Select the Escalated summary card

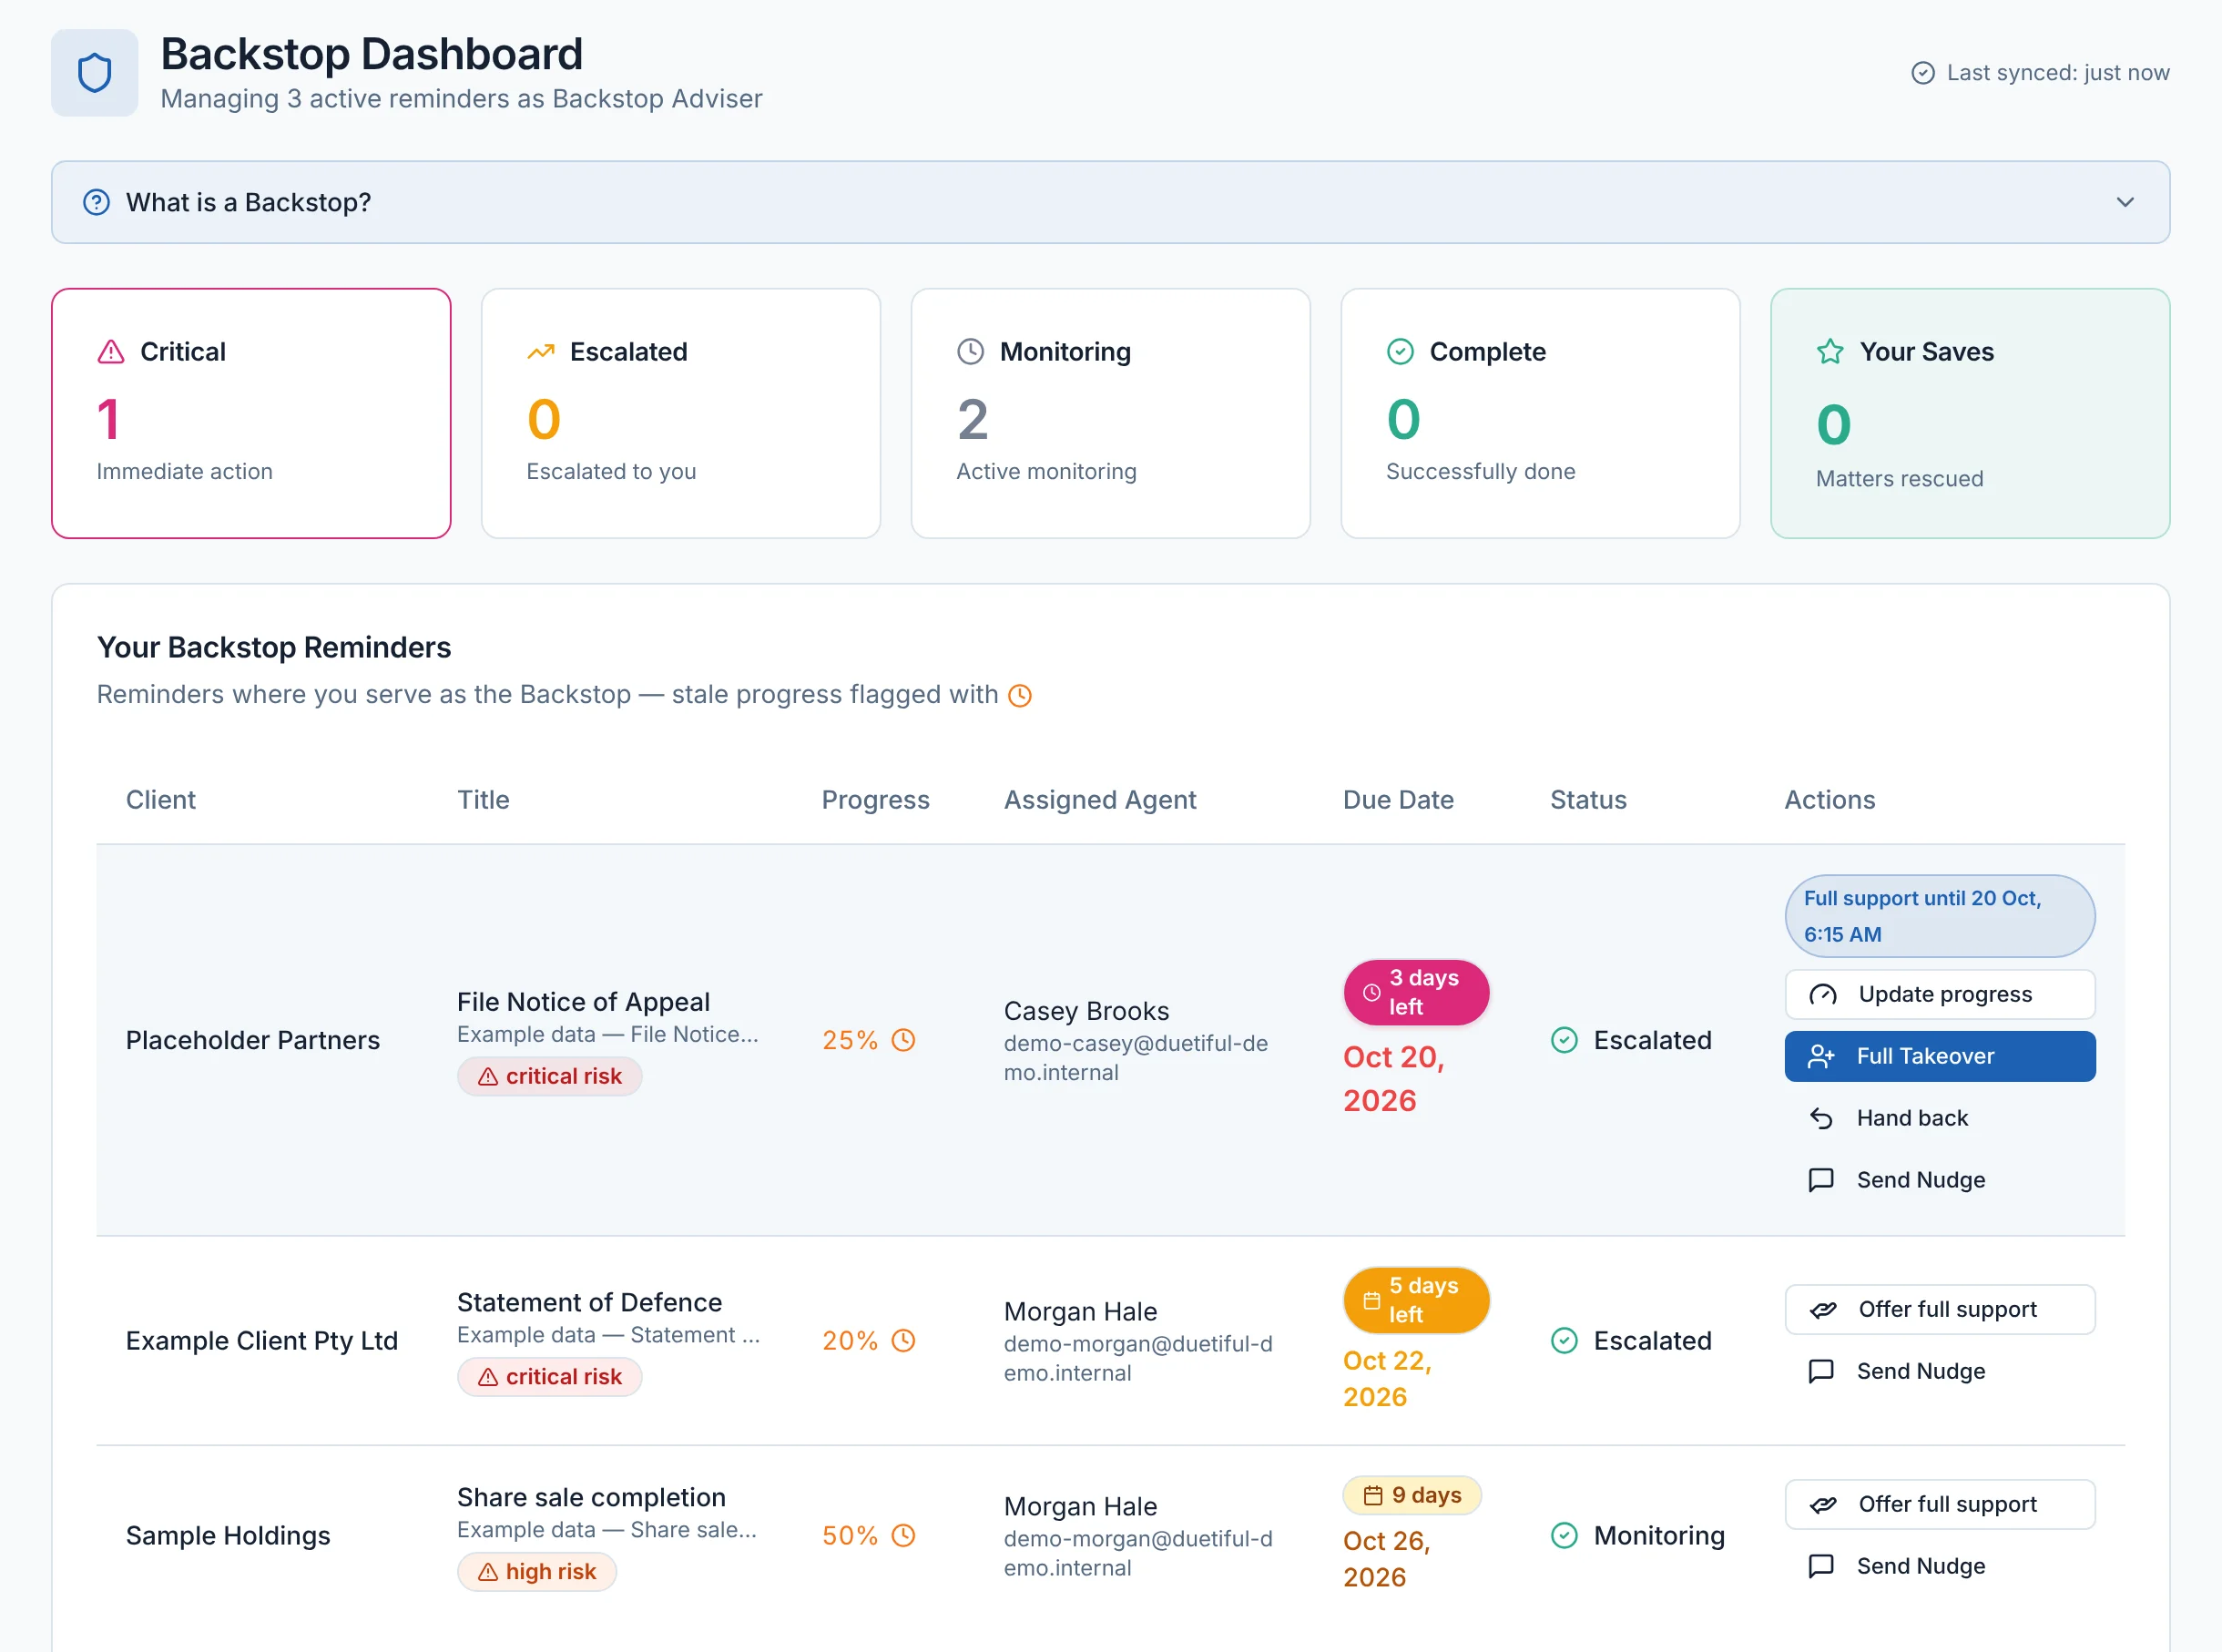click(681, 413)
